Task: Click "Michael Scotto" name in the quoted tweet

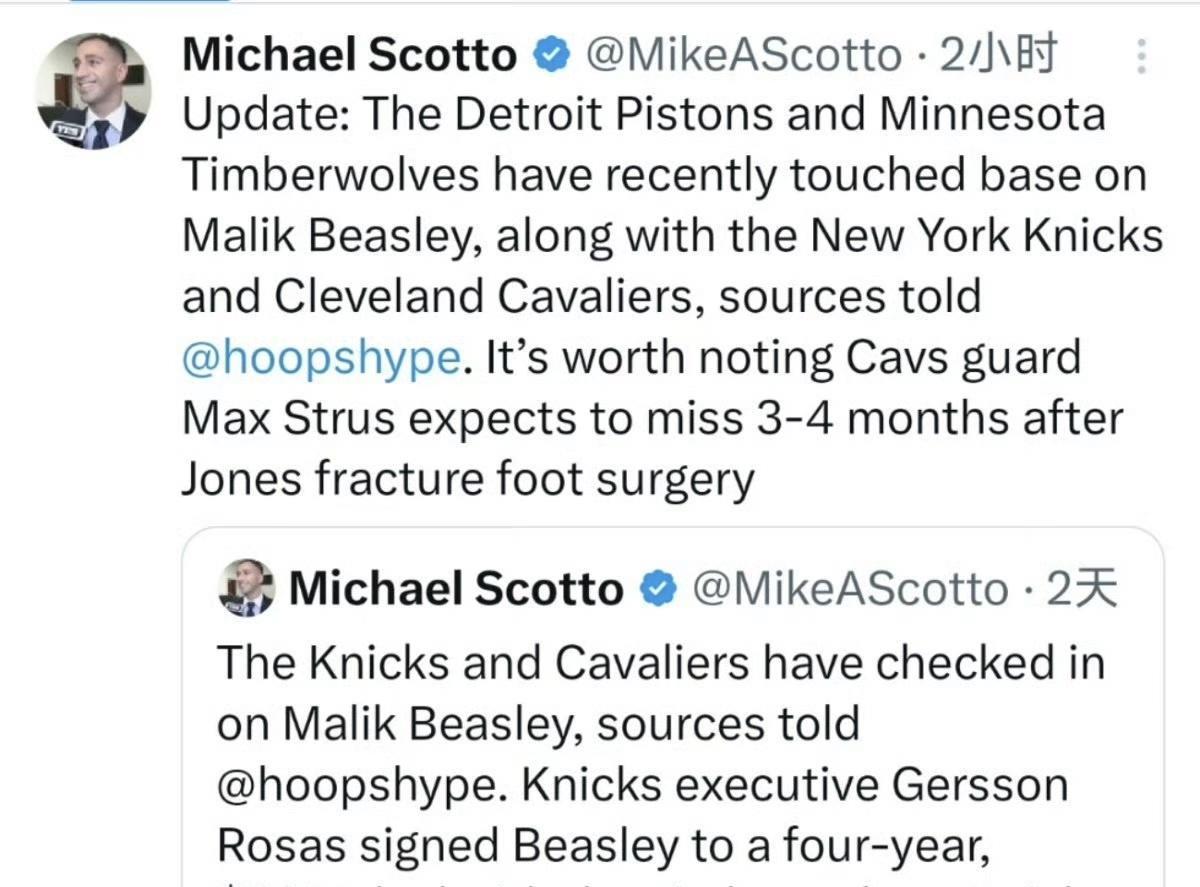Action: point(456,589)
